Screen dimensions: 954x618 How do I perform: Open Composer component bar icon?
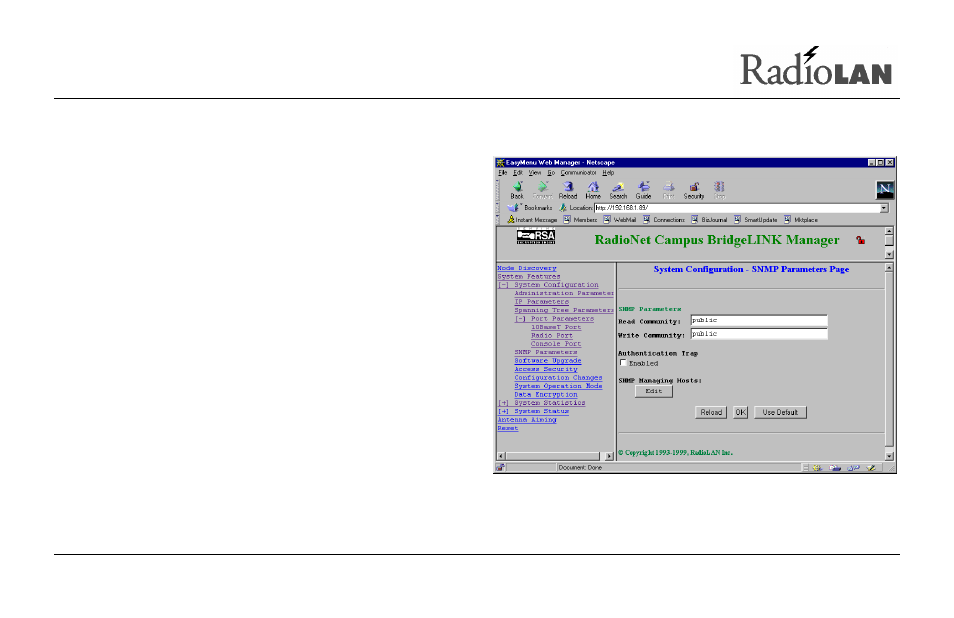[871, 468]
